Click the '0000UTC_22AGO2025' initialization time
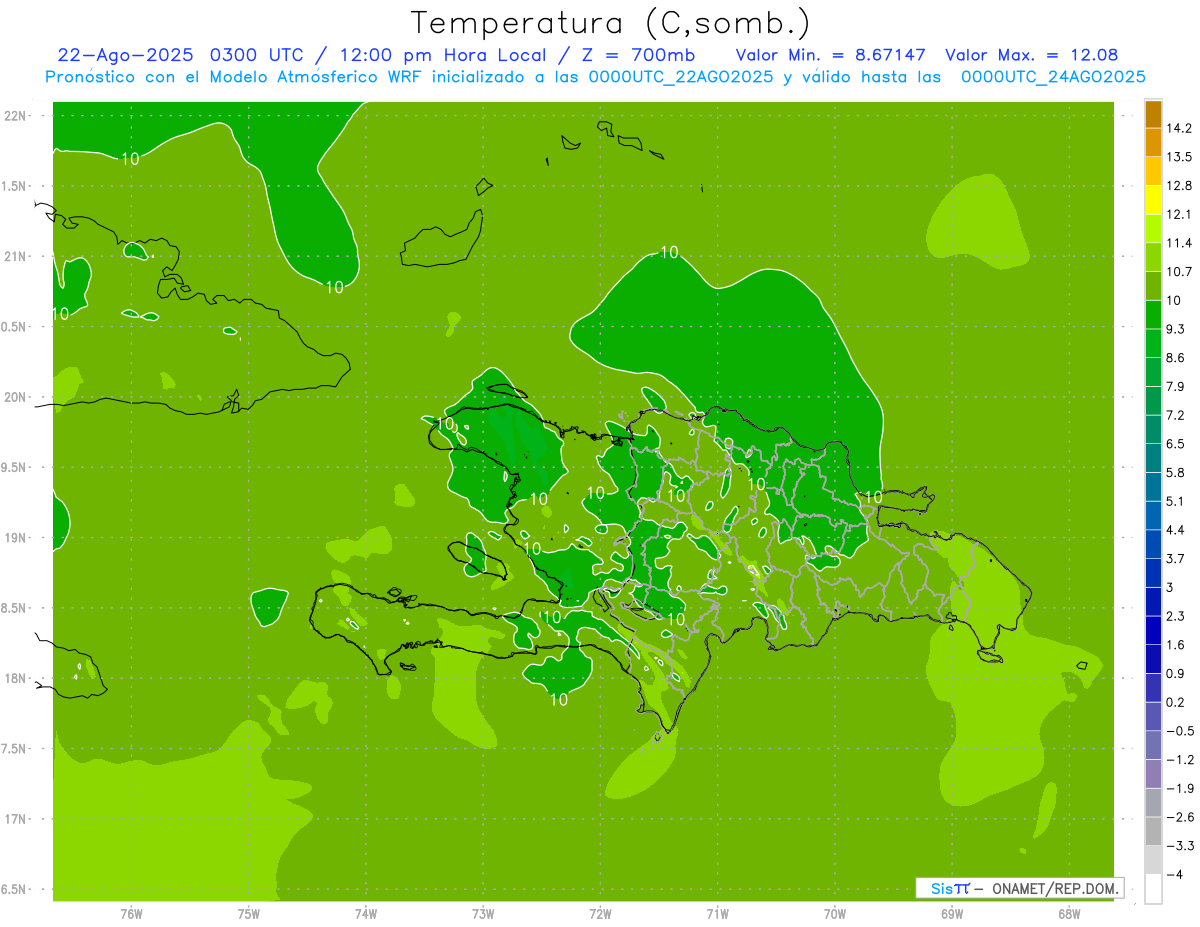Screen dimensions: 1200x927 coord(680,77)
